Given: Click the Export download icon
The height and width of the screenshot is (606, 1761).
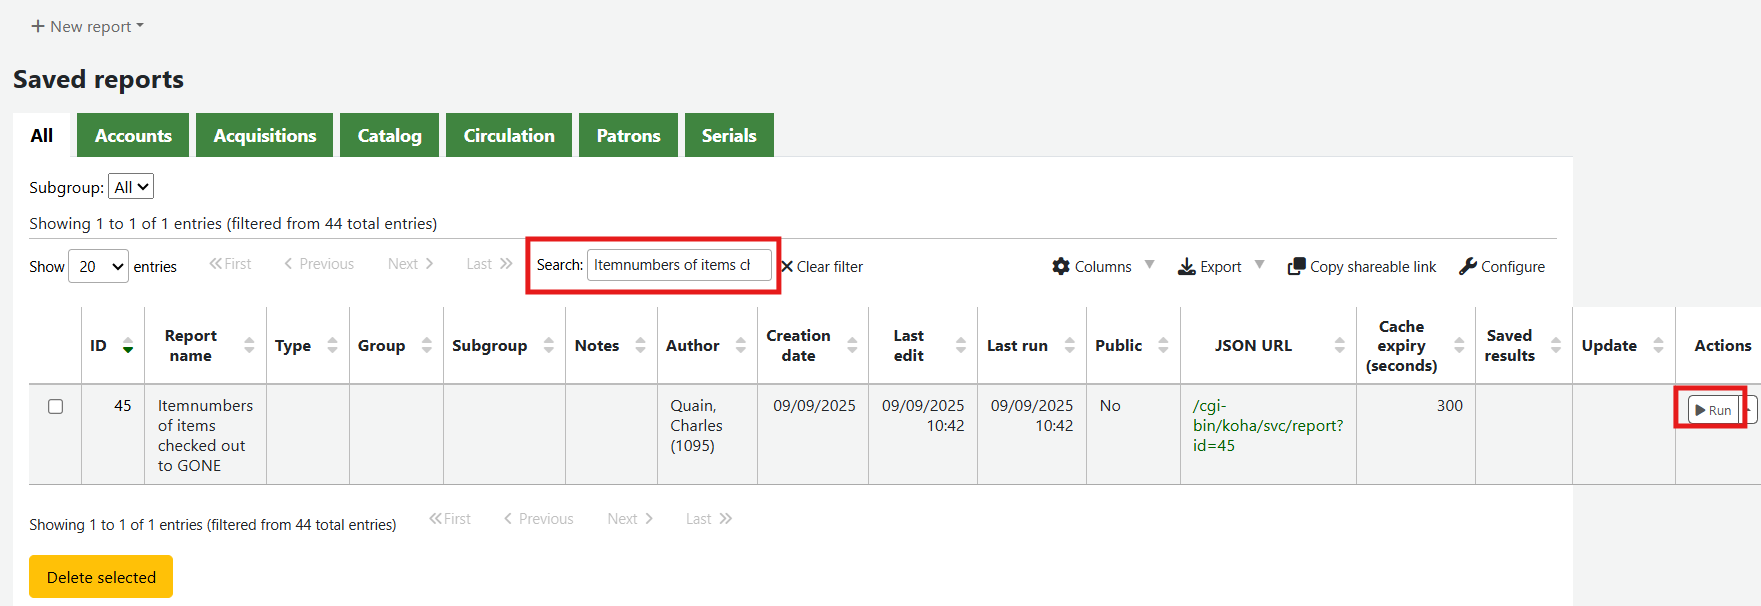Looking at the screenshot, I should pos(1187,266).
